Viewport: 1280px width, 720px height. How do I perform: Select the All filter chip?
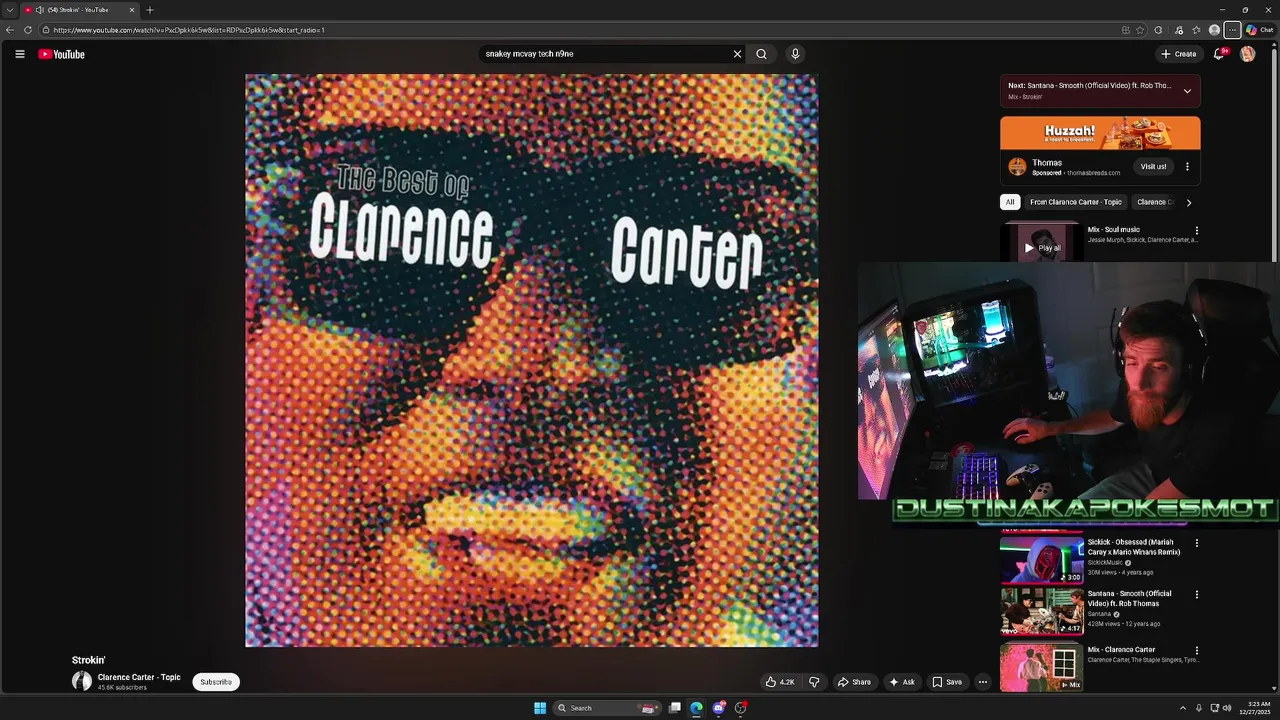1010,202
